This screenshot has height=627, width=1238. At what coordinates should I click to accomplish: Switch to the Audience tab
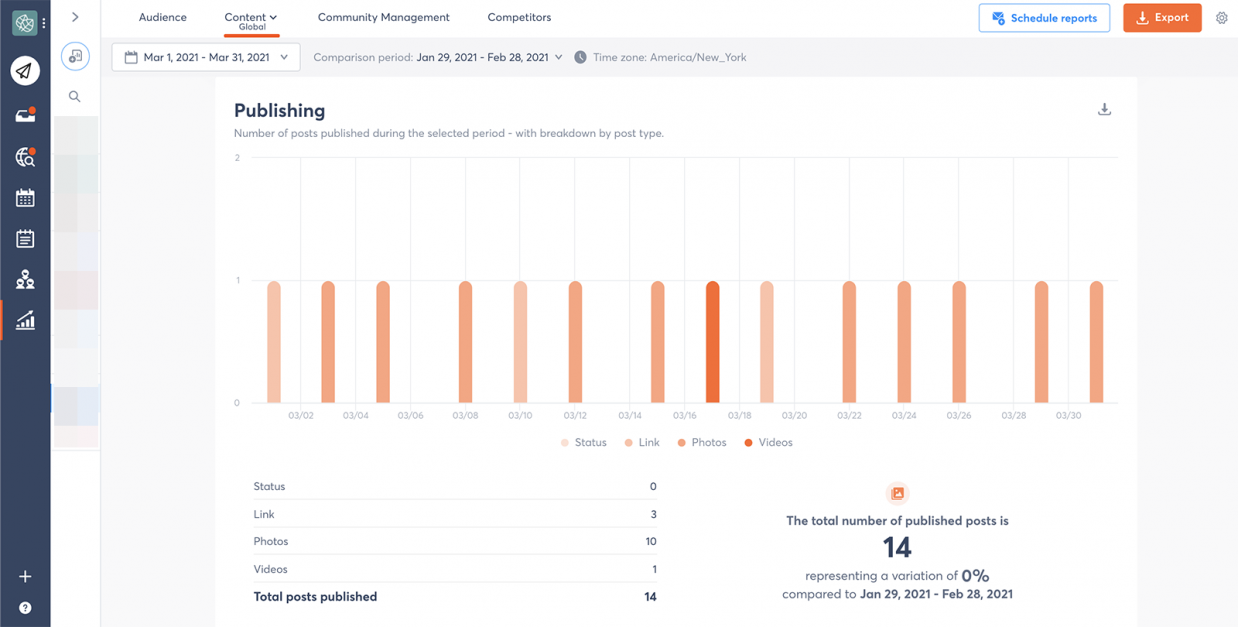pos(162,17)
